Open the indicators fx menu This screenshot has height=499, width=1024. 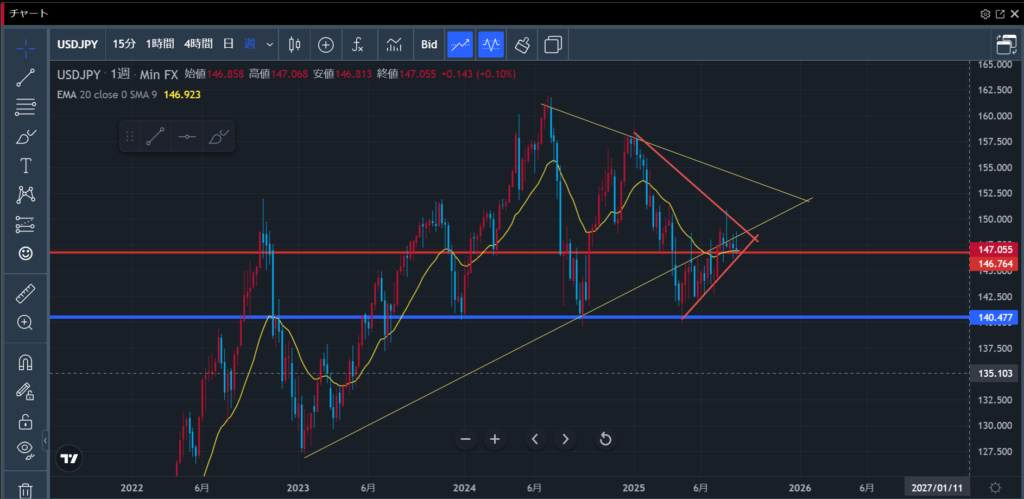[357, 44]
